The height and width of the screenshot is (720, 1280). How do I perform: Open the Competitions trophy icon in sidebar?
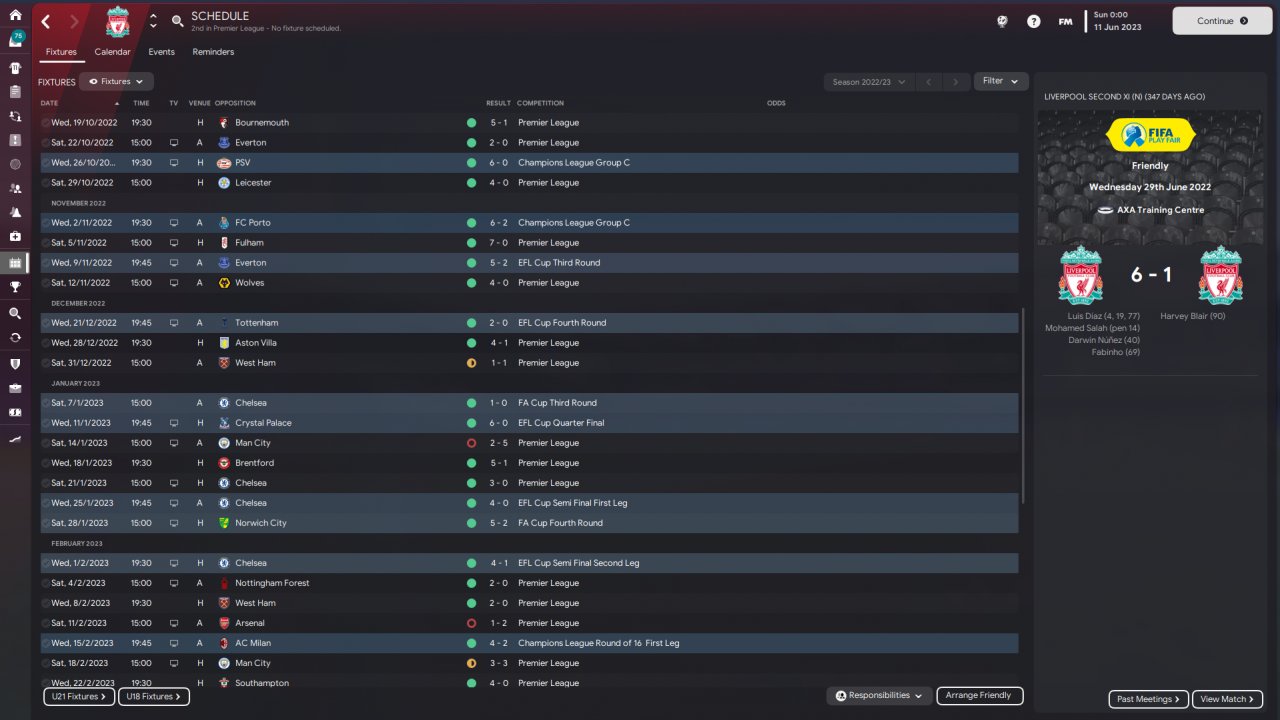pos(15,287)
